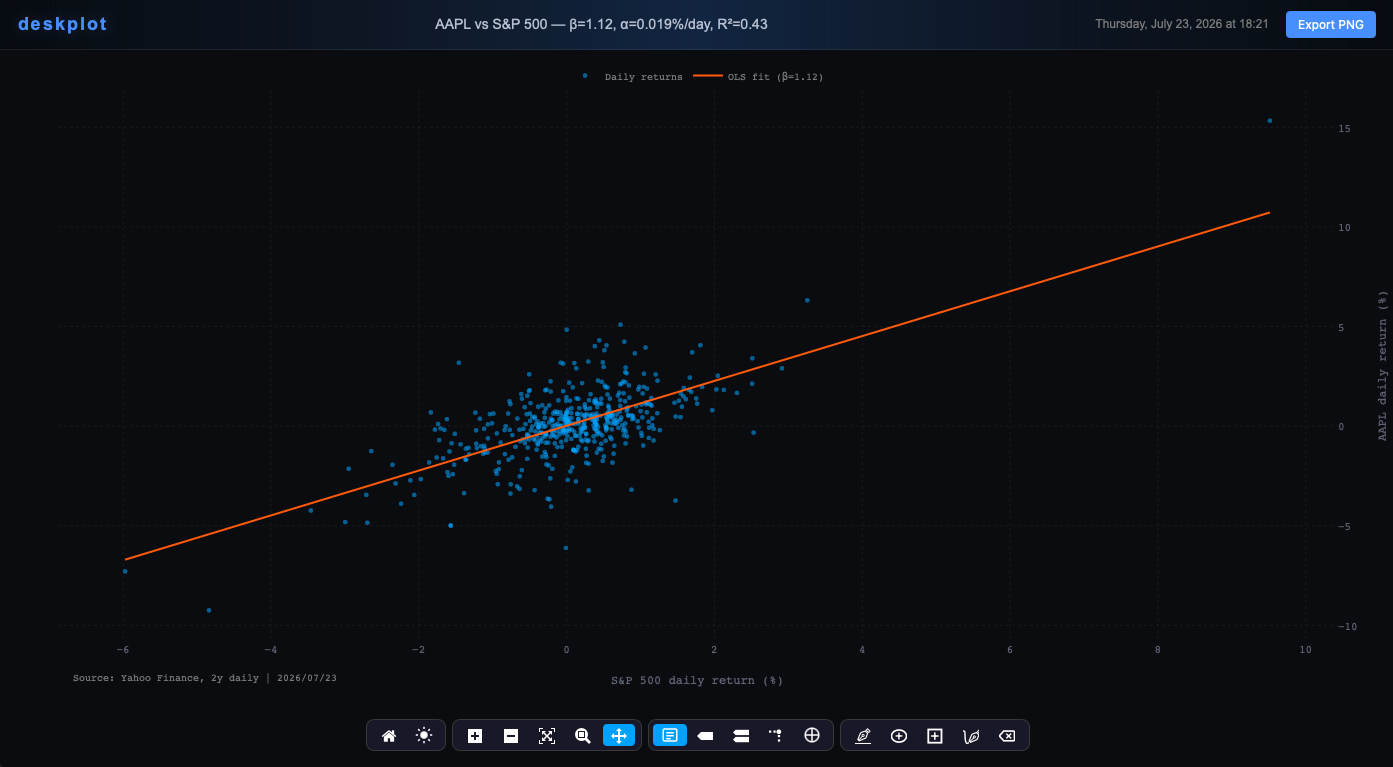1393x767 pixels.
Task: Click the deskplot logo
Action: (x=62, y=24)
